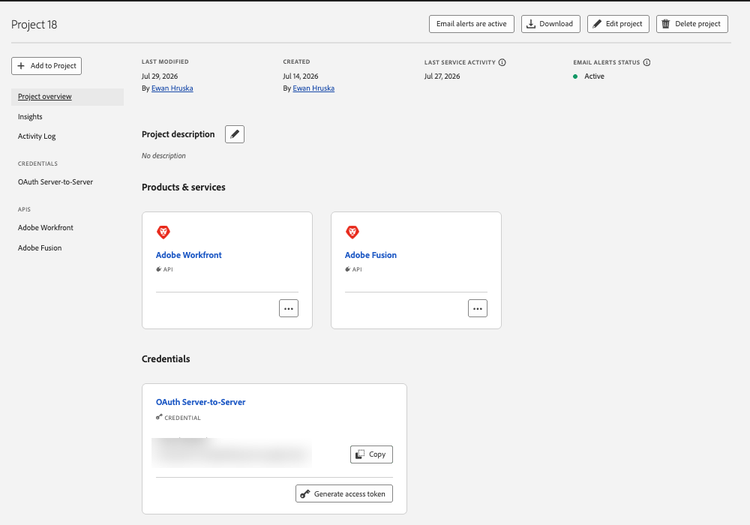
Task: Click the Jul 14, 2026 created date
Action: (x=300, y=77)
